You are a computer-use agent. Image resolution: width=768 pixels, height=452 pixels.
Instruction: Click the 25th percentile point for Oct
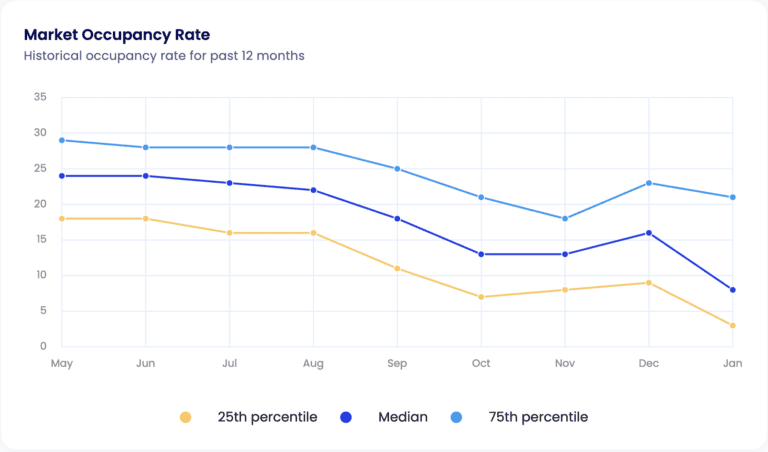(481, 297)
